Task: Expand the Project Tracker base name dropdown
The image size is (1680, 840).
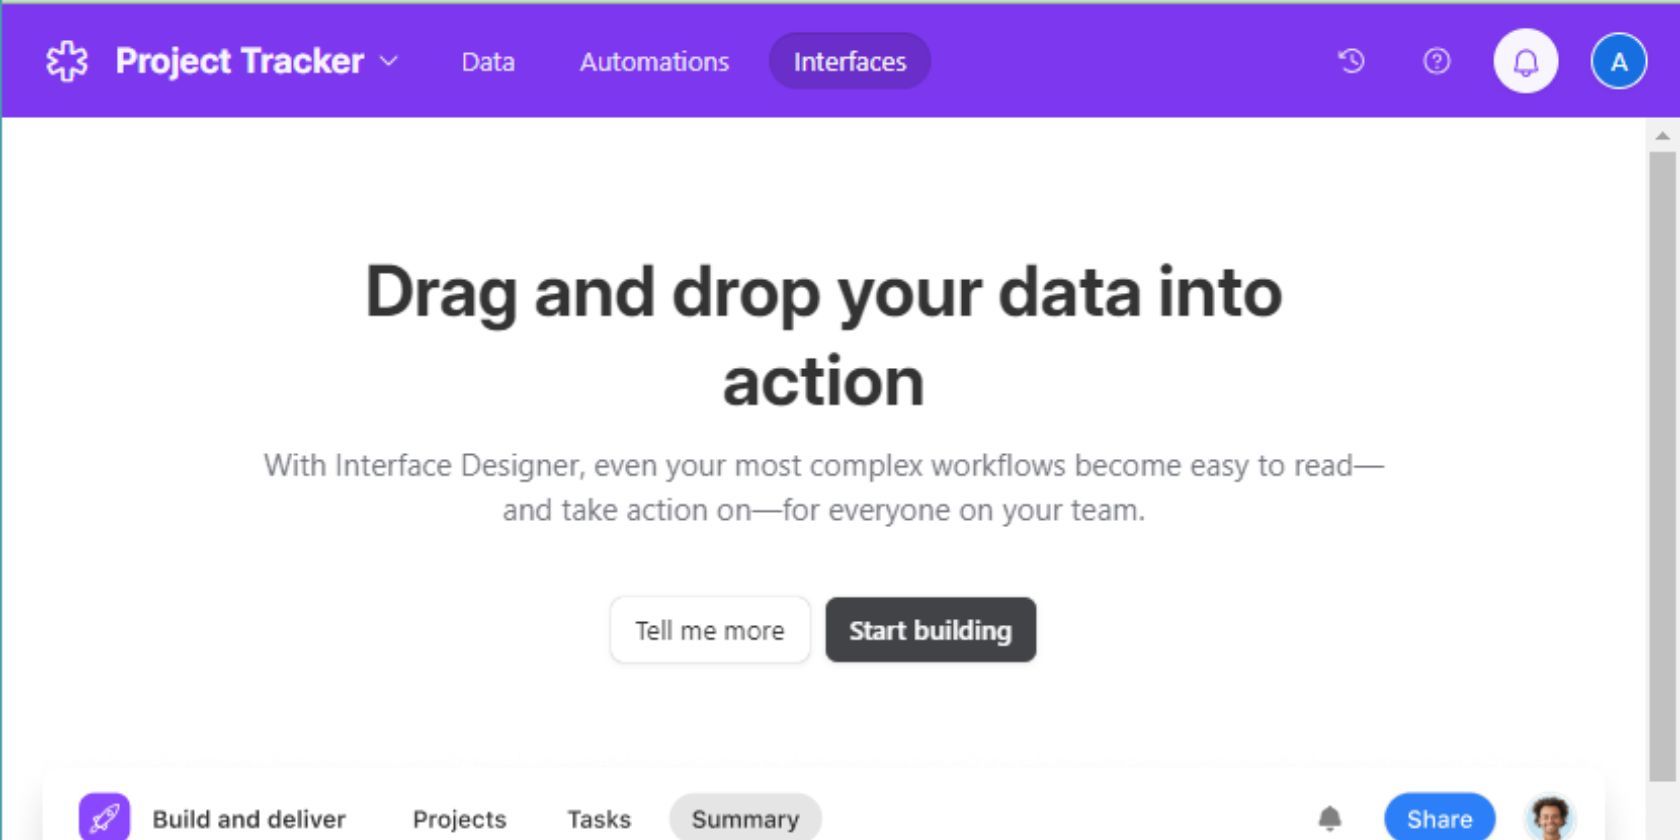Action: click(x=390, y=61)
